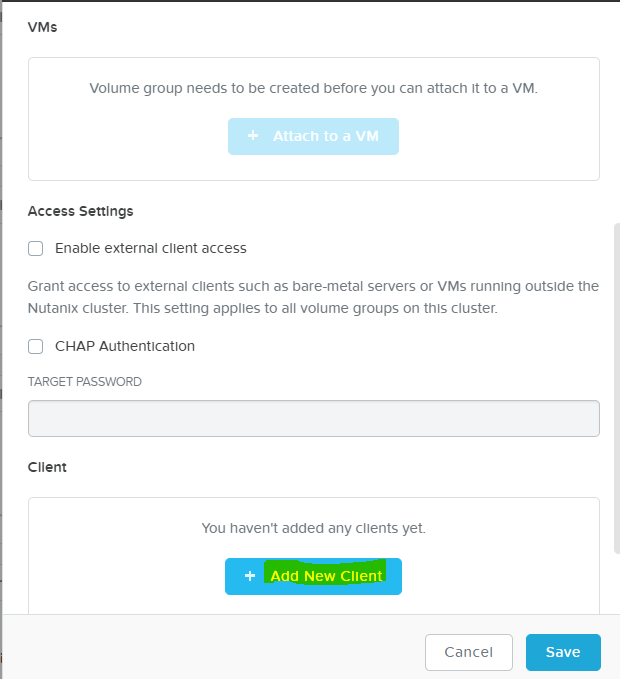The height and width of the screenshot is (679, 620).
Task: Click the 'Enable external client access' label text
Action: tap(150, 248)
